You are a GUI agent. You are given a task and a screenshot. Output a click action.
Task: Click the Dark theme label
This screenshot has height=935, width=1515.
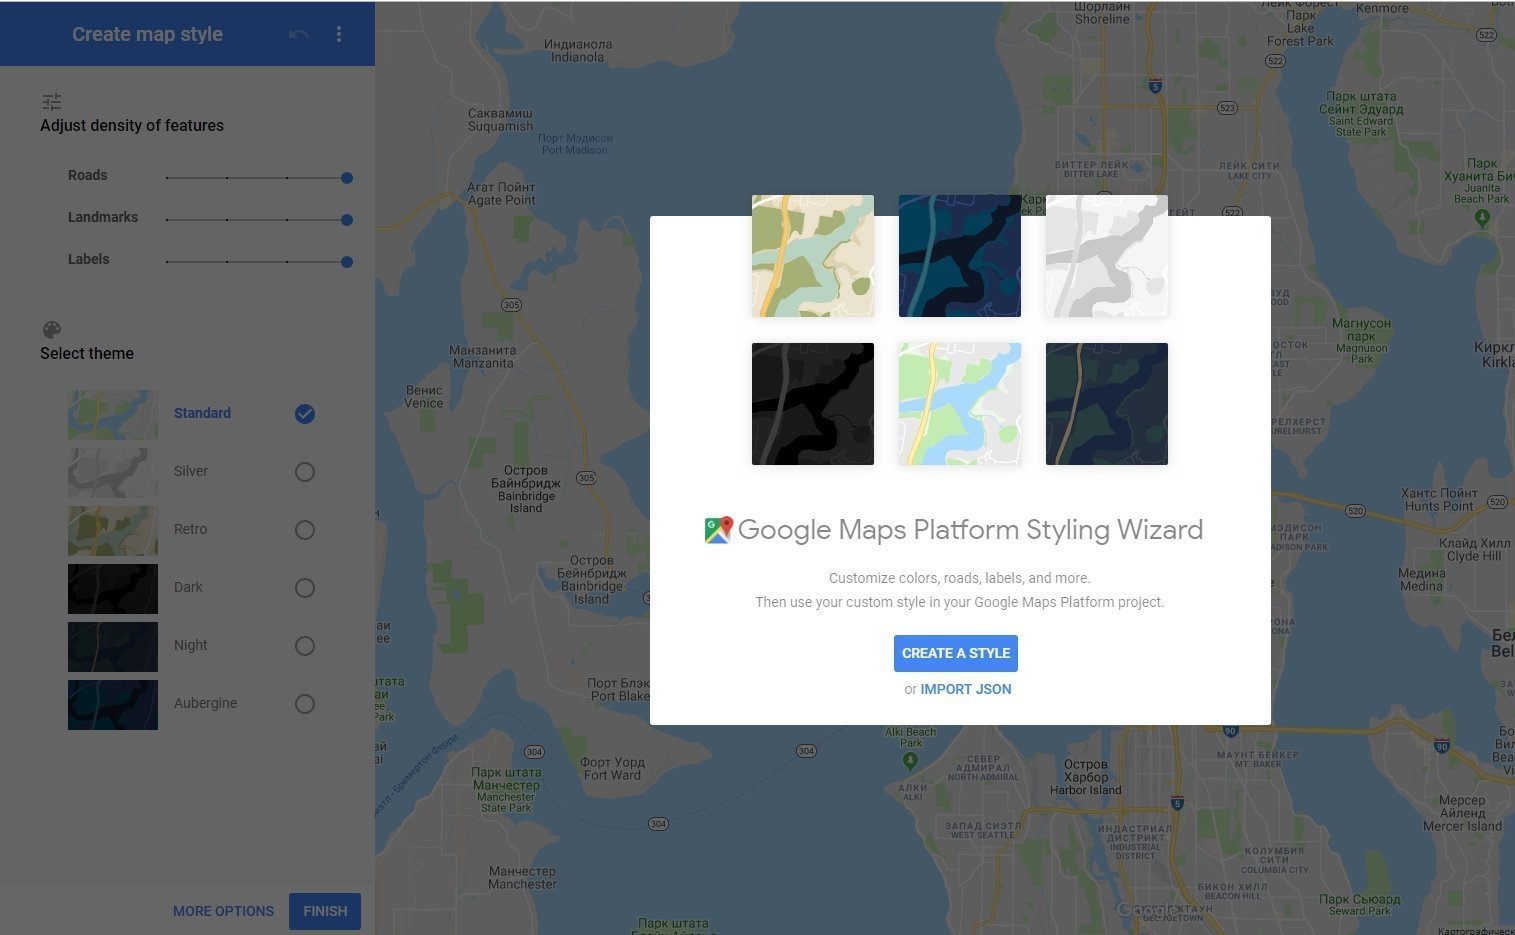pos(188,587)
